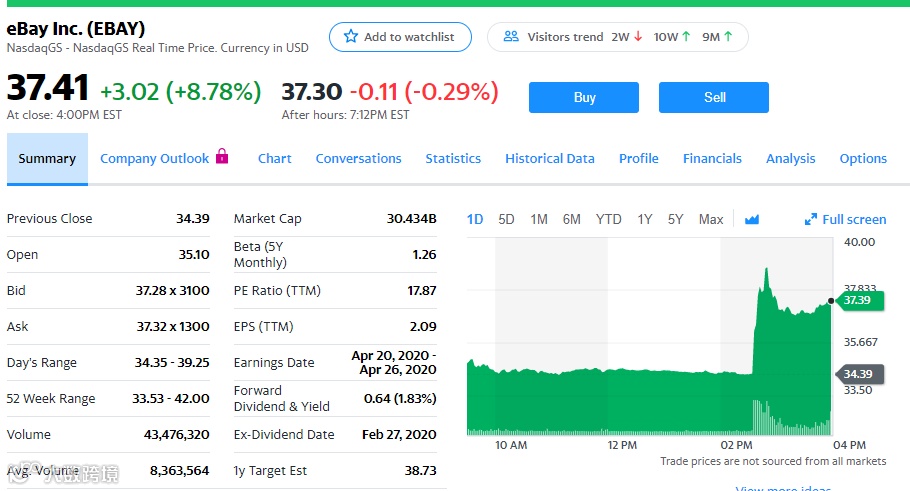Switch to the Chart tab
The height and width of the screenshot is (491, 910).
(275, 158)
